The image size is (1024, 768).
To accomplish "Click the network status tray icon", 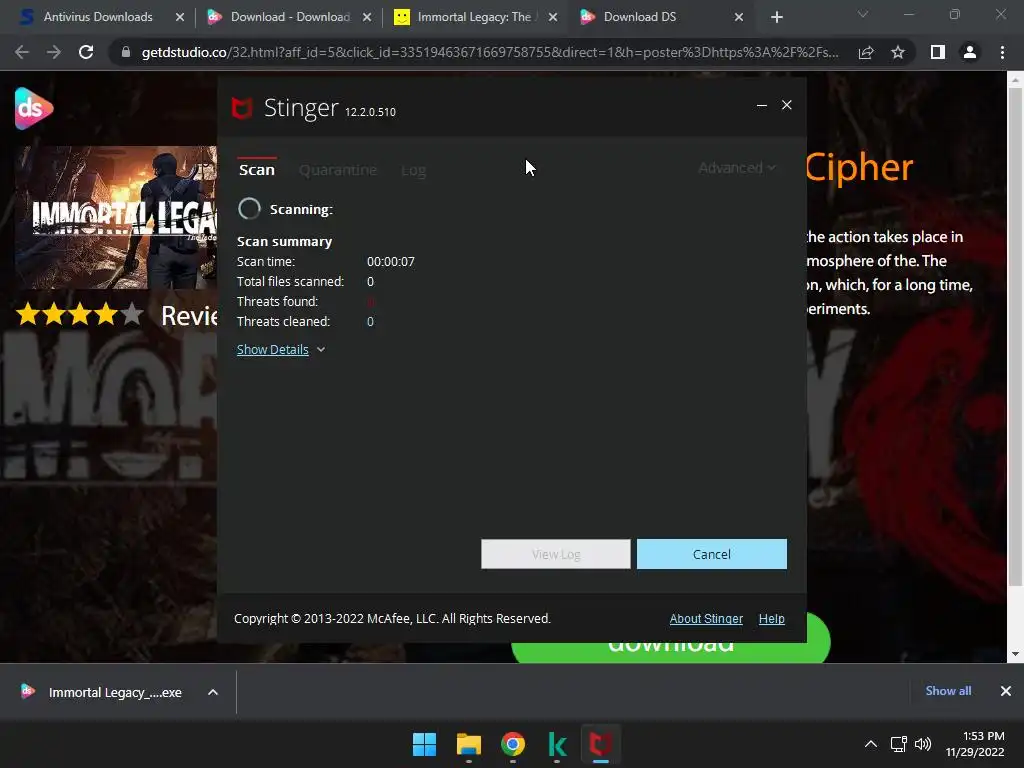I will (x=899, y=744).
